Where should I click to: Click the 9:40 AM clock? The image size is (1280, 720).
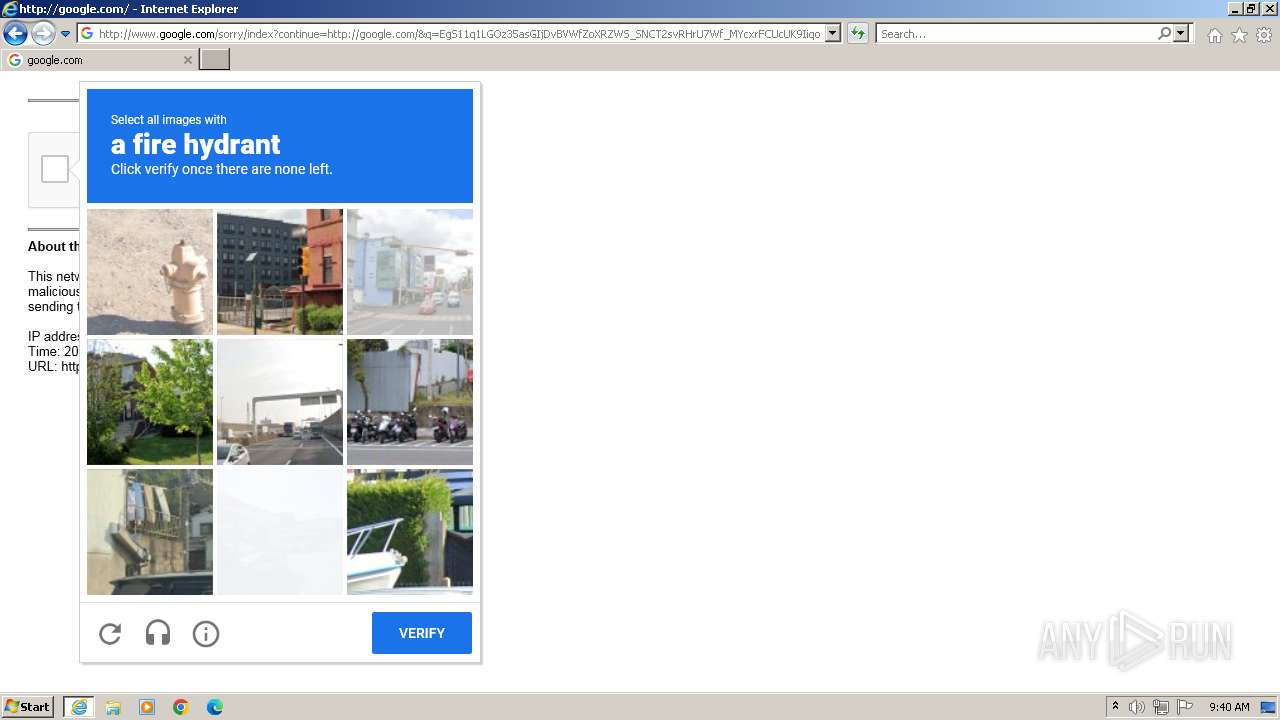click(x=1229, y=707)
